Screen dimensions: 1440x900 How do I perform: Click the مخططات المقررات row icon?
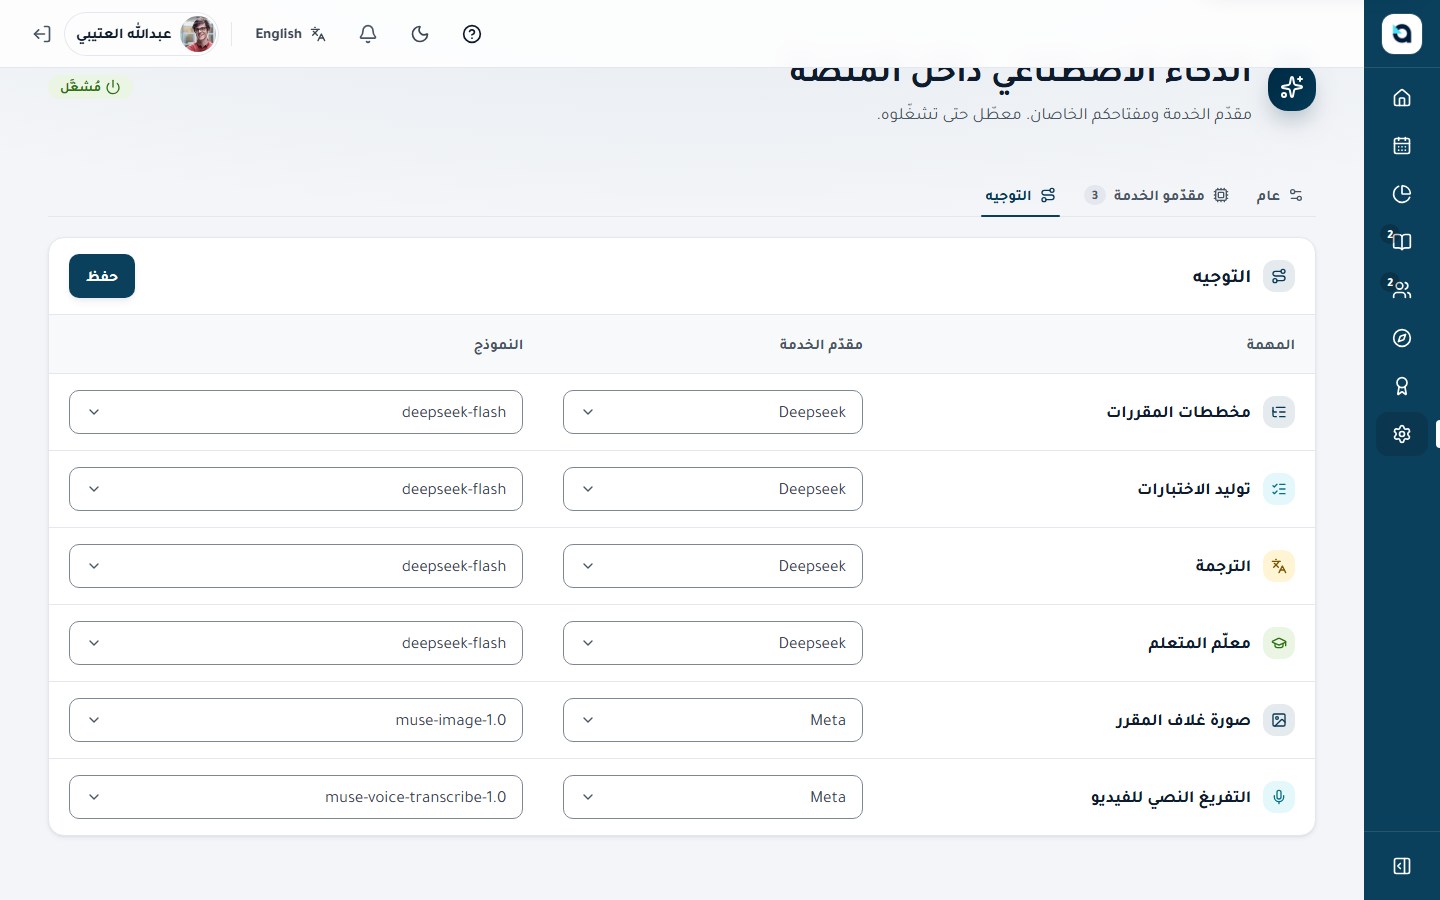point(1279,412)
